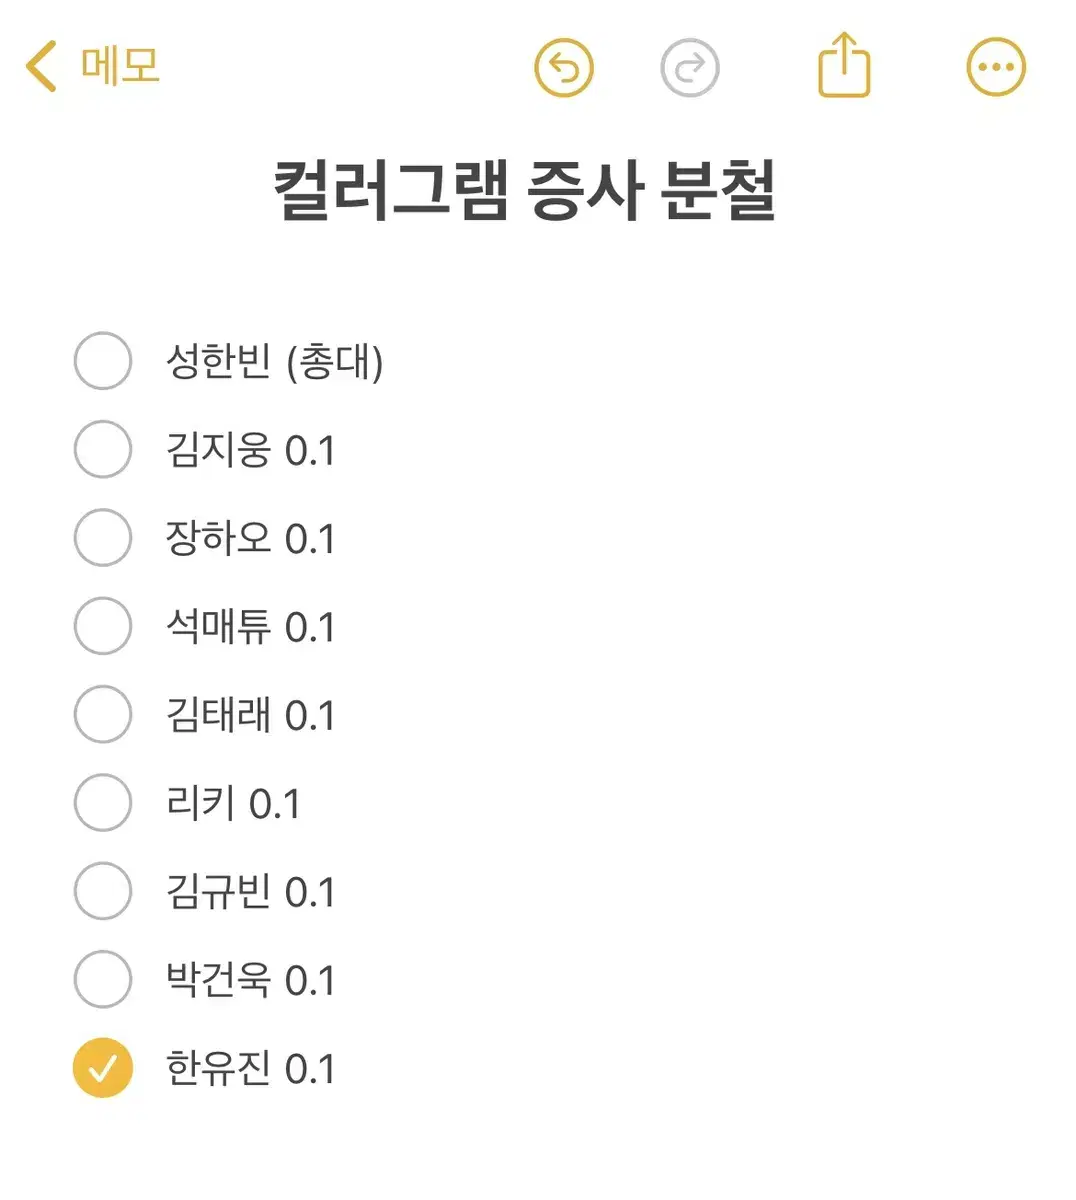The height and width of the screenshot is (1200, 1076).
Task: Tap the undo arrow icon
Action: coord(564,68)
